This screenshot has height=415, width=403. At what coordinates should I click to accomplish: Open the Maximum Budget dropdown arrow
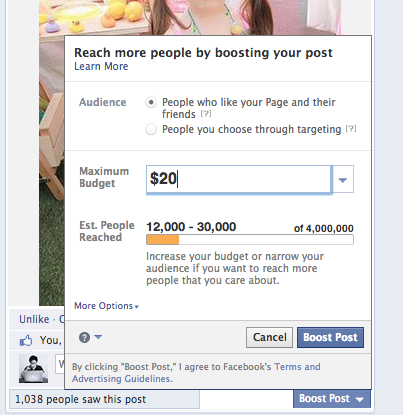pyautogui.click(x=343, y=179)
